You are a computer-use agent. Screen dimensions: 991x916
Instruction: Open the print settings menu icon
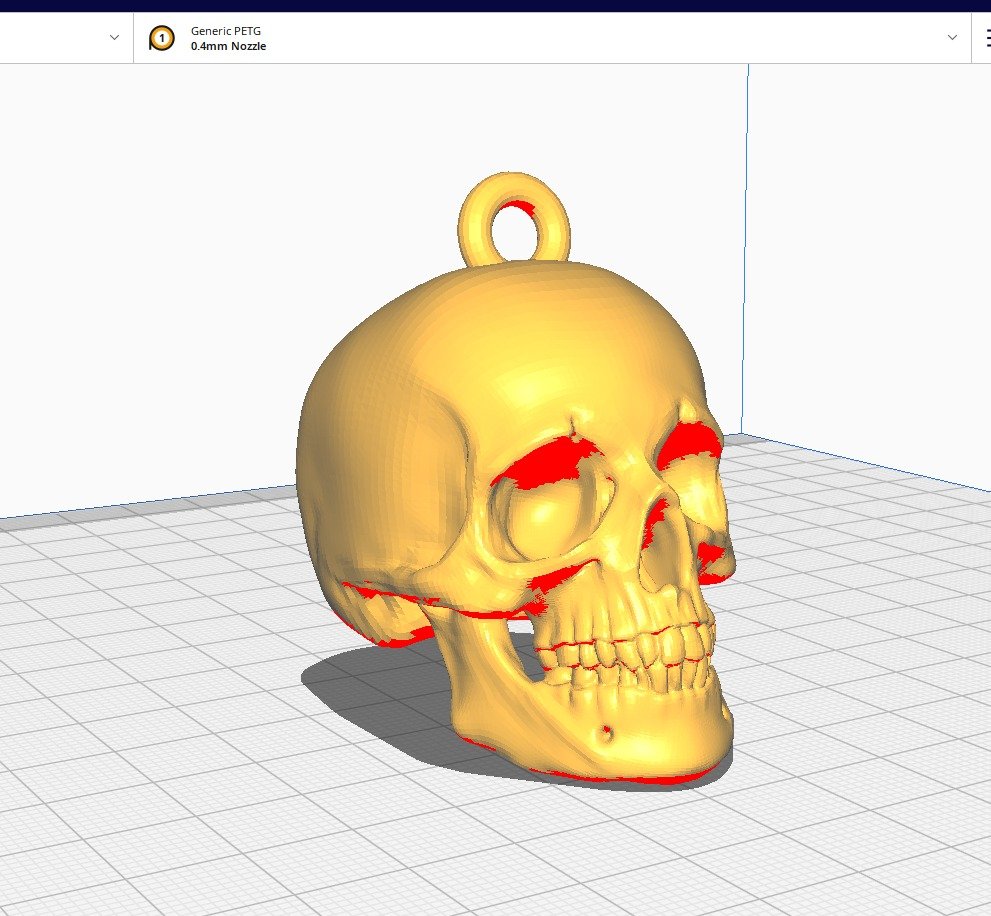pyautogui.click(x=987, y=39)
